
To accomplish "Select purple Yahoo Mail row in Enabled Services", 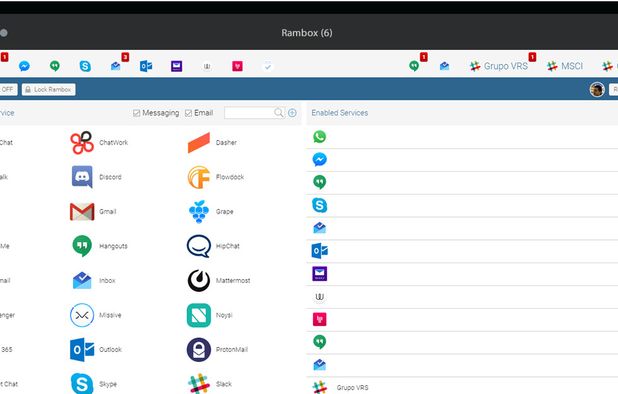I will (462, 274).
